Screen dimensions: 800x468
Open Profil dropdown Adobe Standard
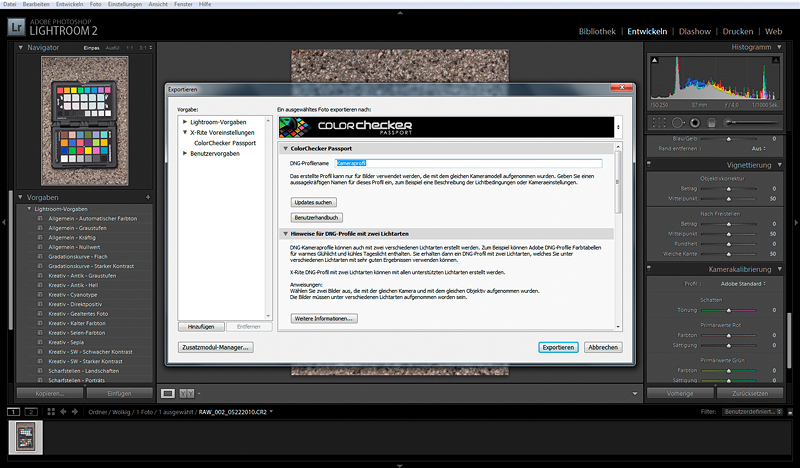[743, 284]
